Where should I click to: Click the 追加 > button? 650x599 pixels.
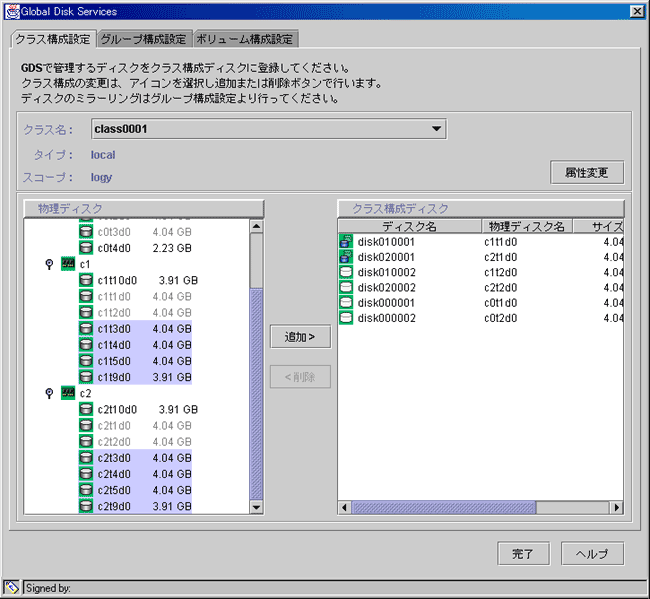tap(300, 337)
